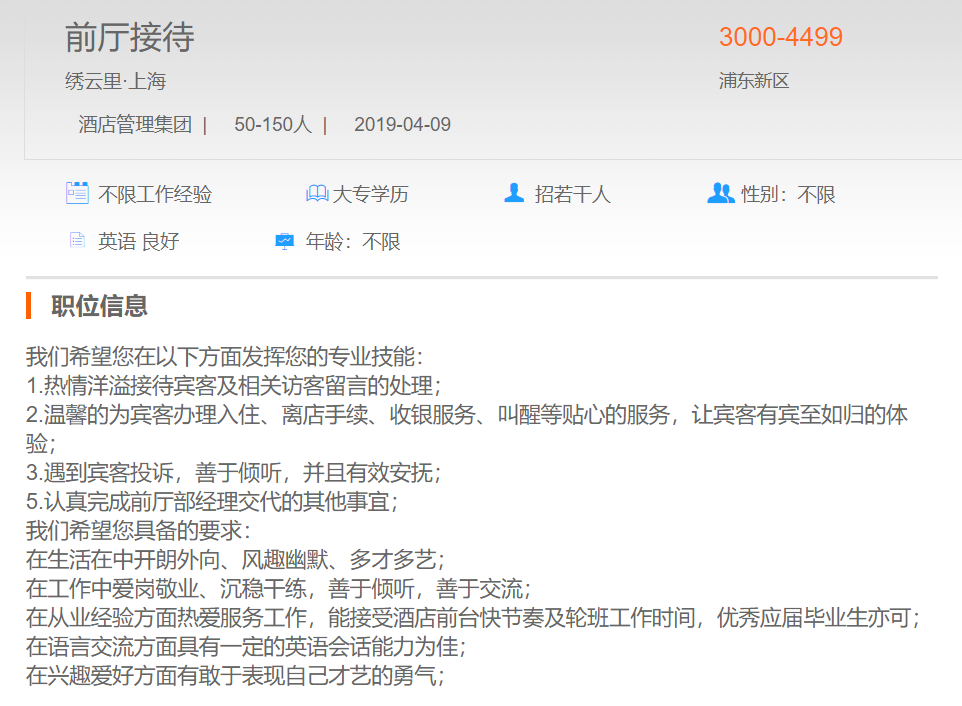Click the 大专学历 education label
The image size is (962, 706).
[x=370, y=195]
